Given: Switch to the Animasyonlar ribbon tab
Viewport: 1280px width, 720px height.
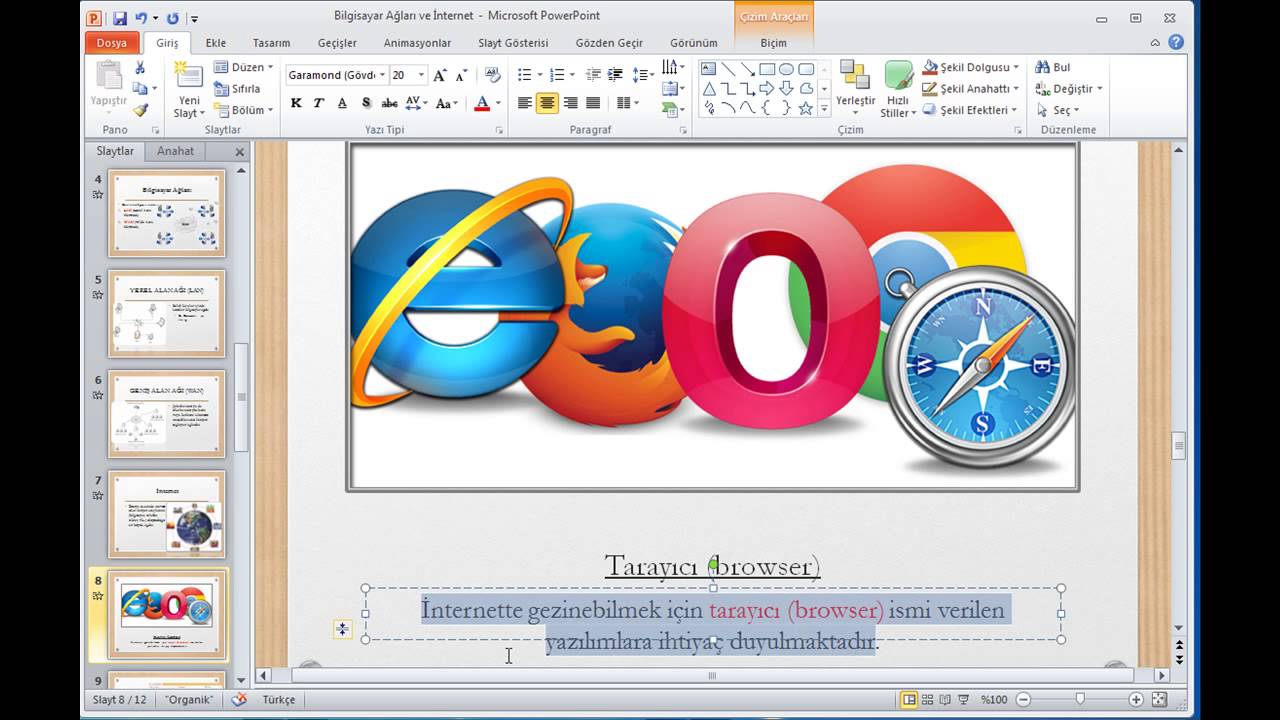Looking at the screenshot, I should pos(417,43).
